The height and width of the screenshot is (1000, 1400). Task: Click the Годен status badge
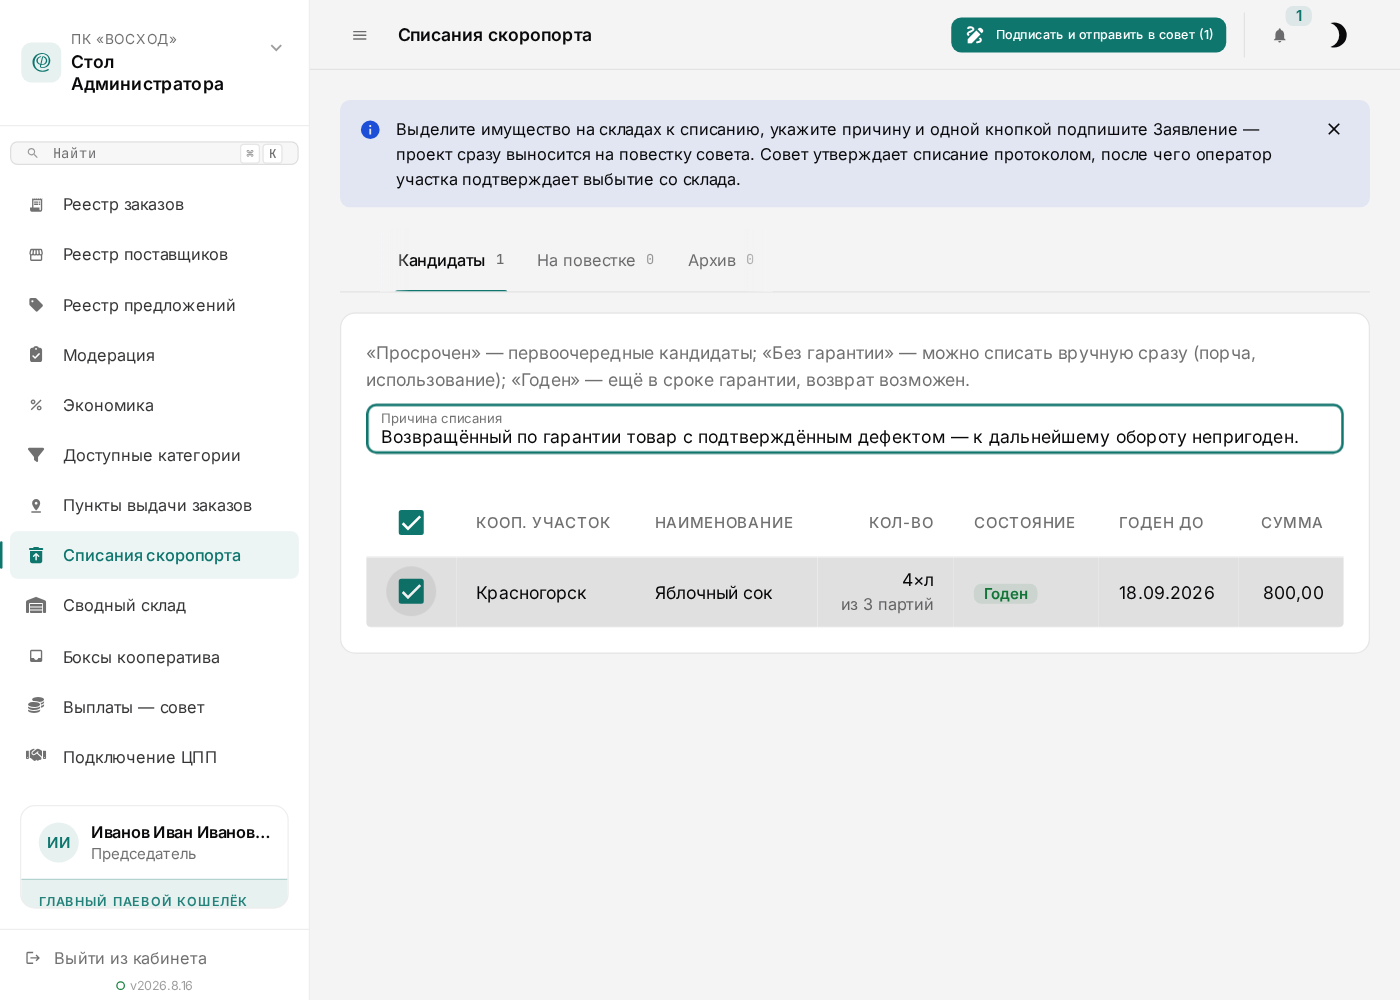(x=1005, y=593)
